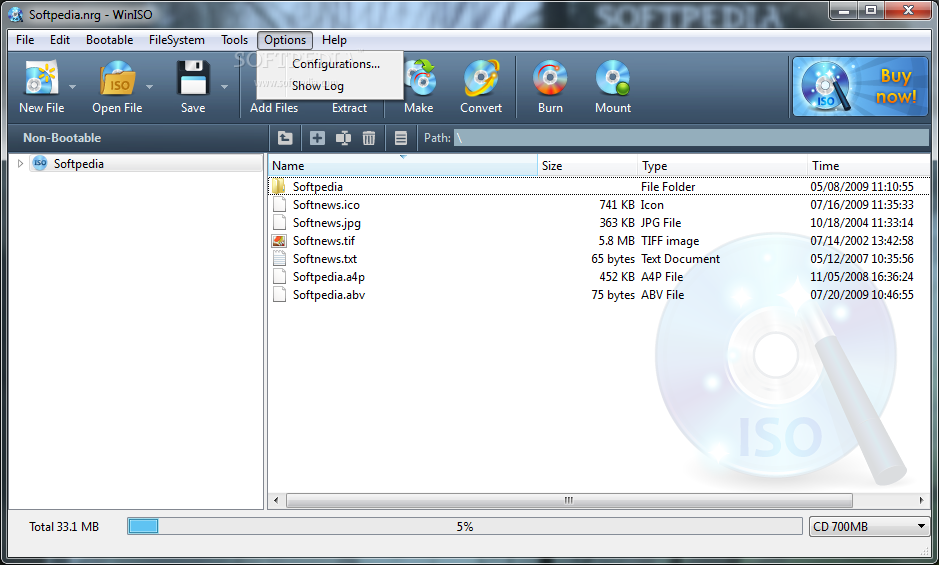Click the Text Document type cell
Viewport: 939px width, 565px height.
(680, 258)
